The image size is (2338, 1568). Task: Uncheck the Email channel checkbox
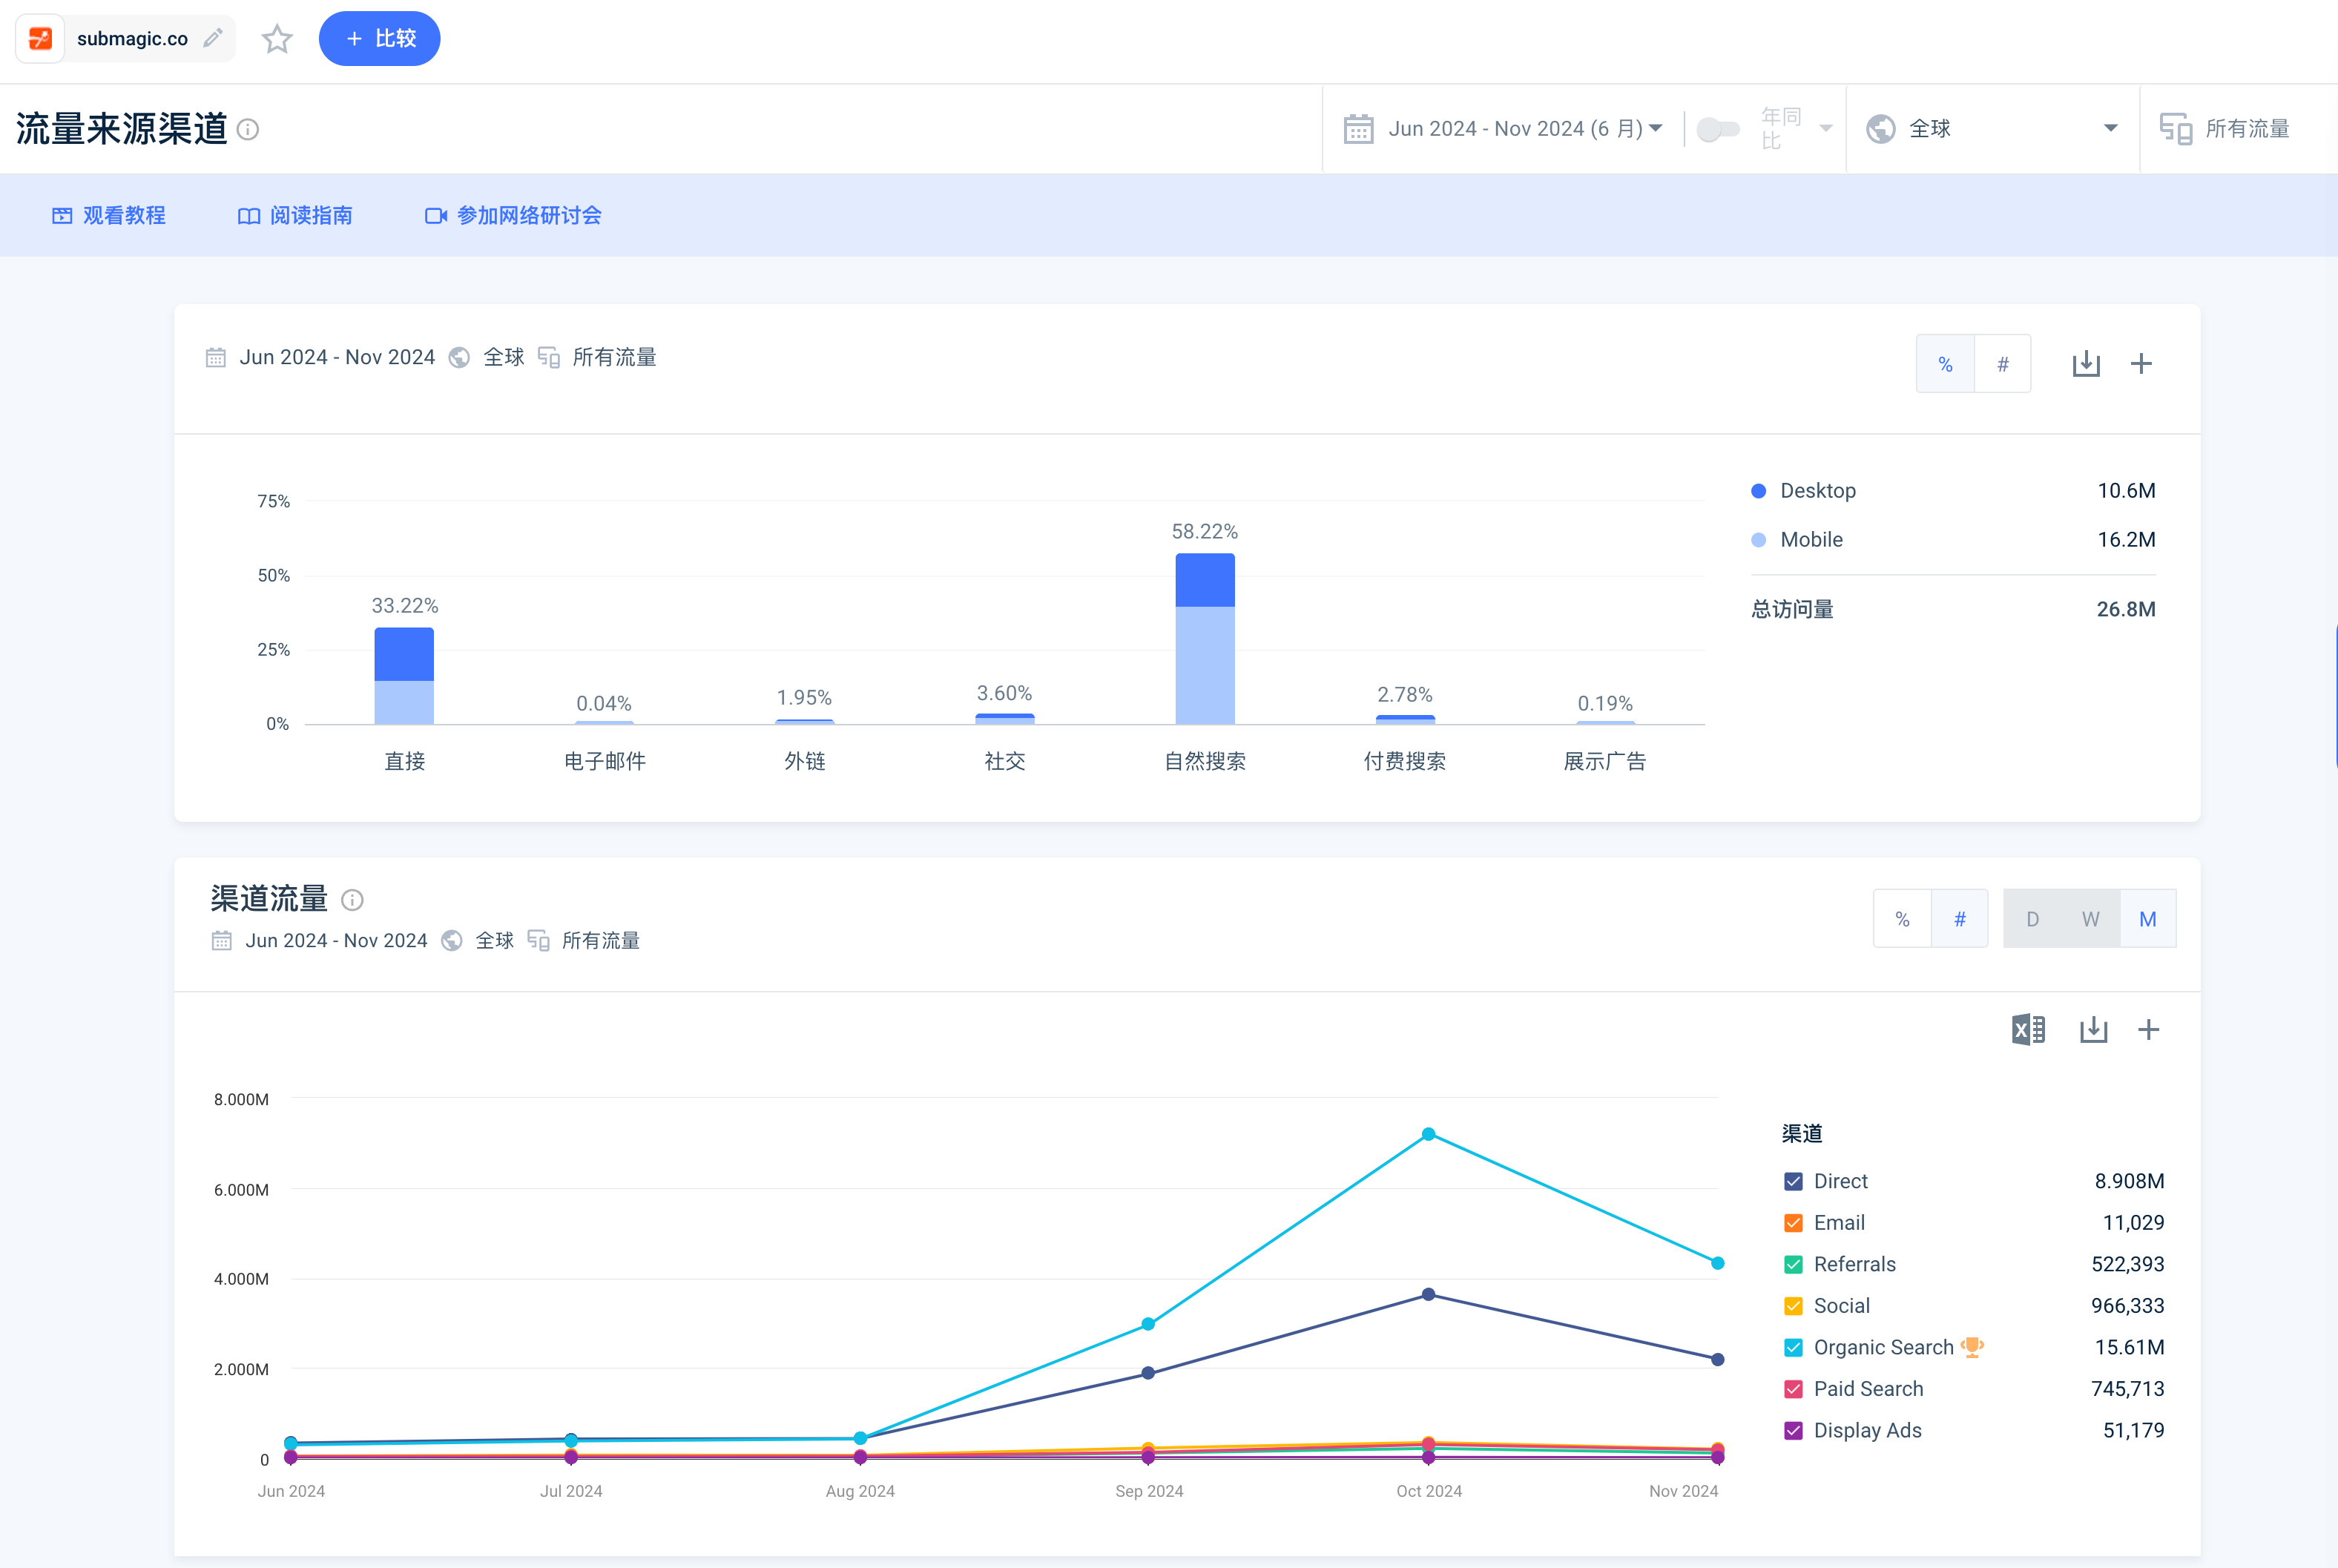(x=1793, y=1224)
